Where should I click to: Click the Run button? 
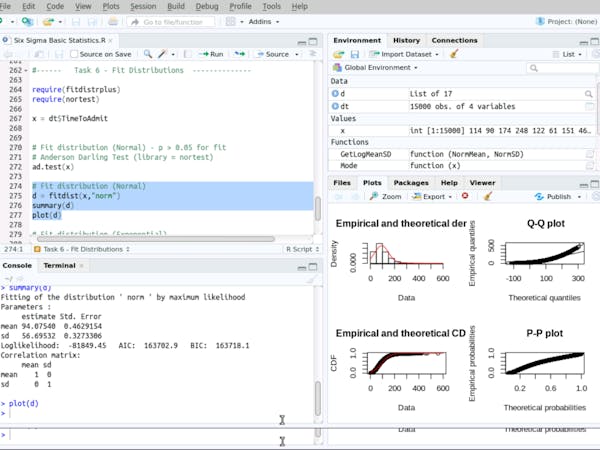coord(211,54)
